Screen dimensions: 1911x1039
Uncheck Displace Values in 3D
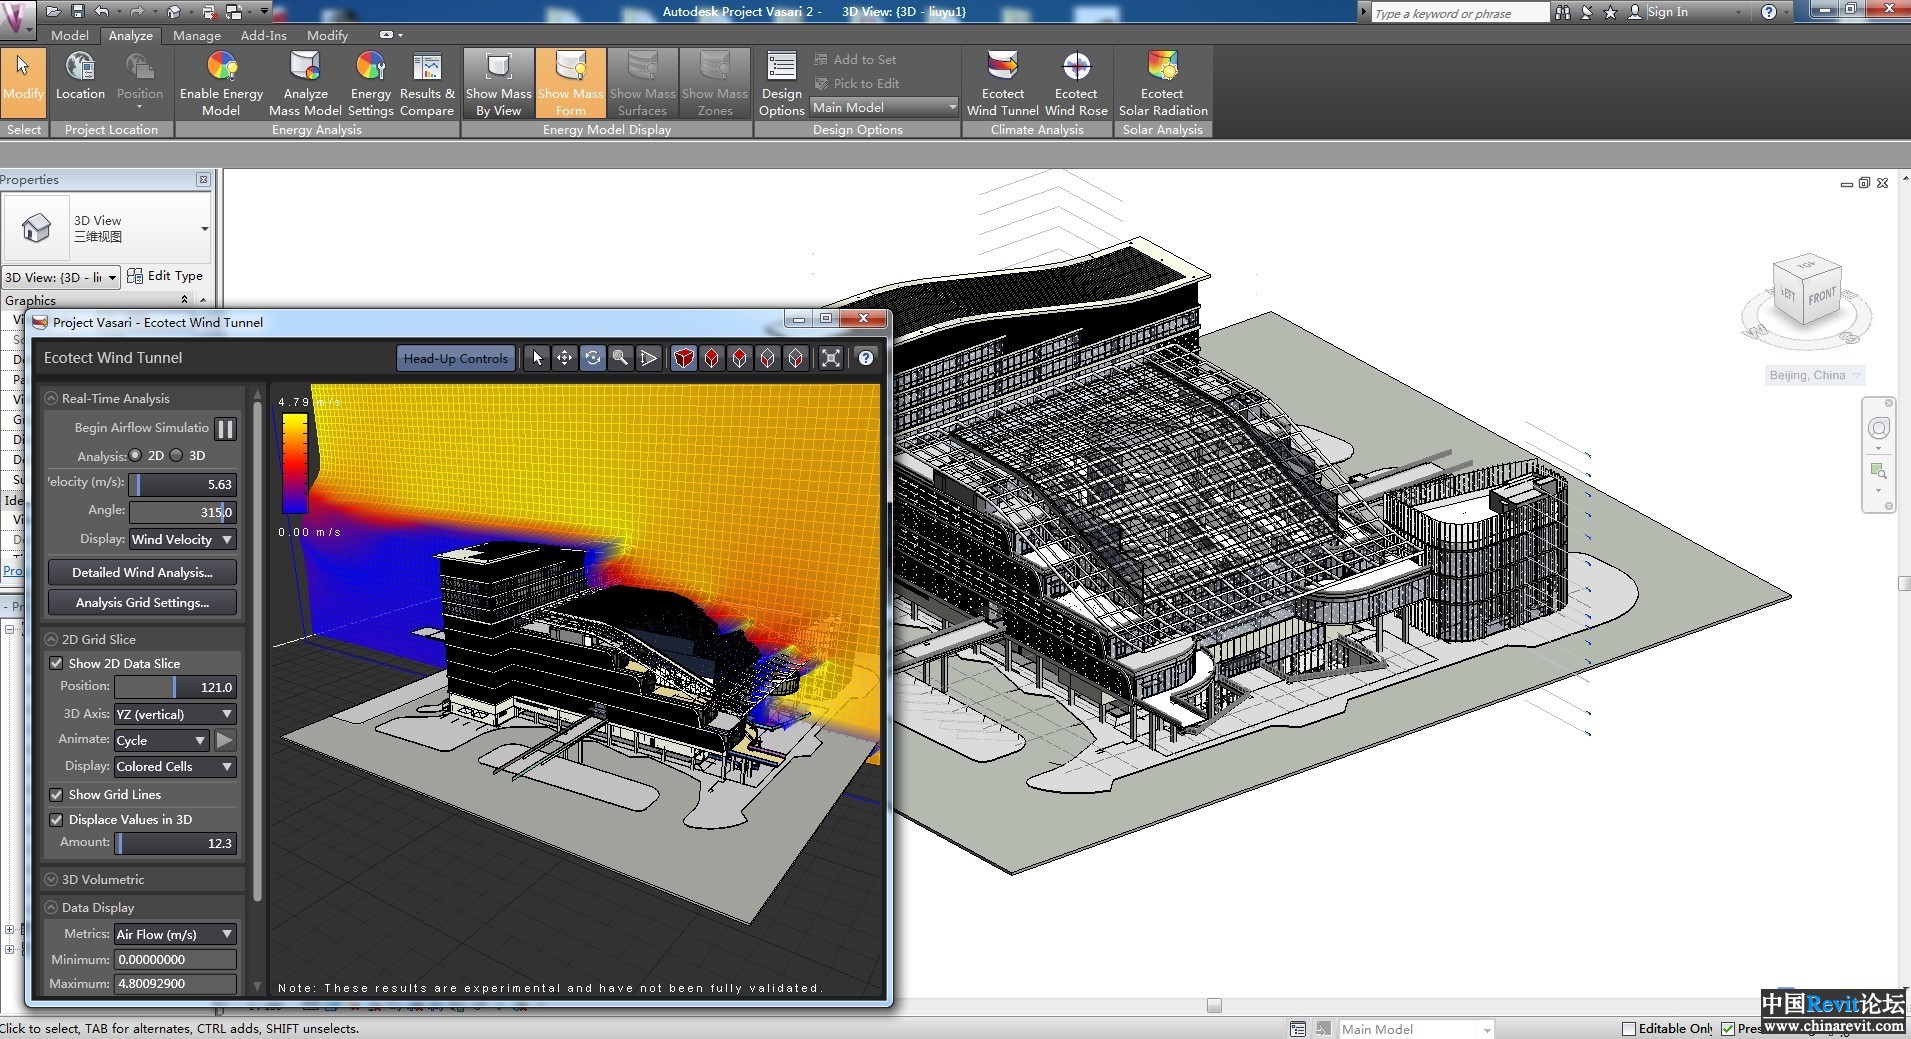coord(57,819)
